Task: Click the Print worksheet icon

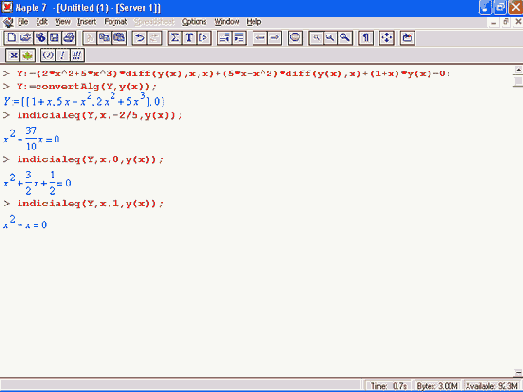Action: 69,38
